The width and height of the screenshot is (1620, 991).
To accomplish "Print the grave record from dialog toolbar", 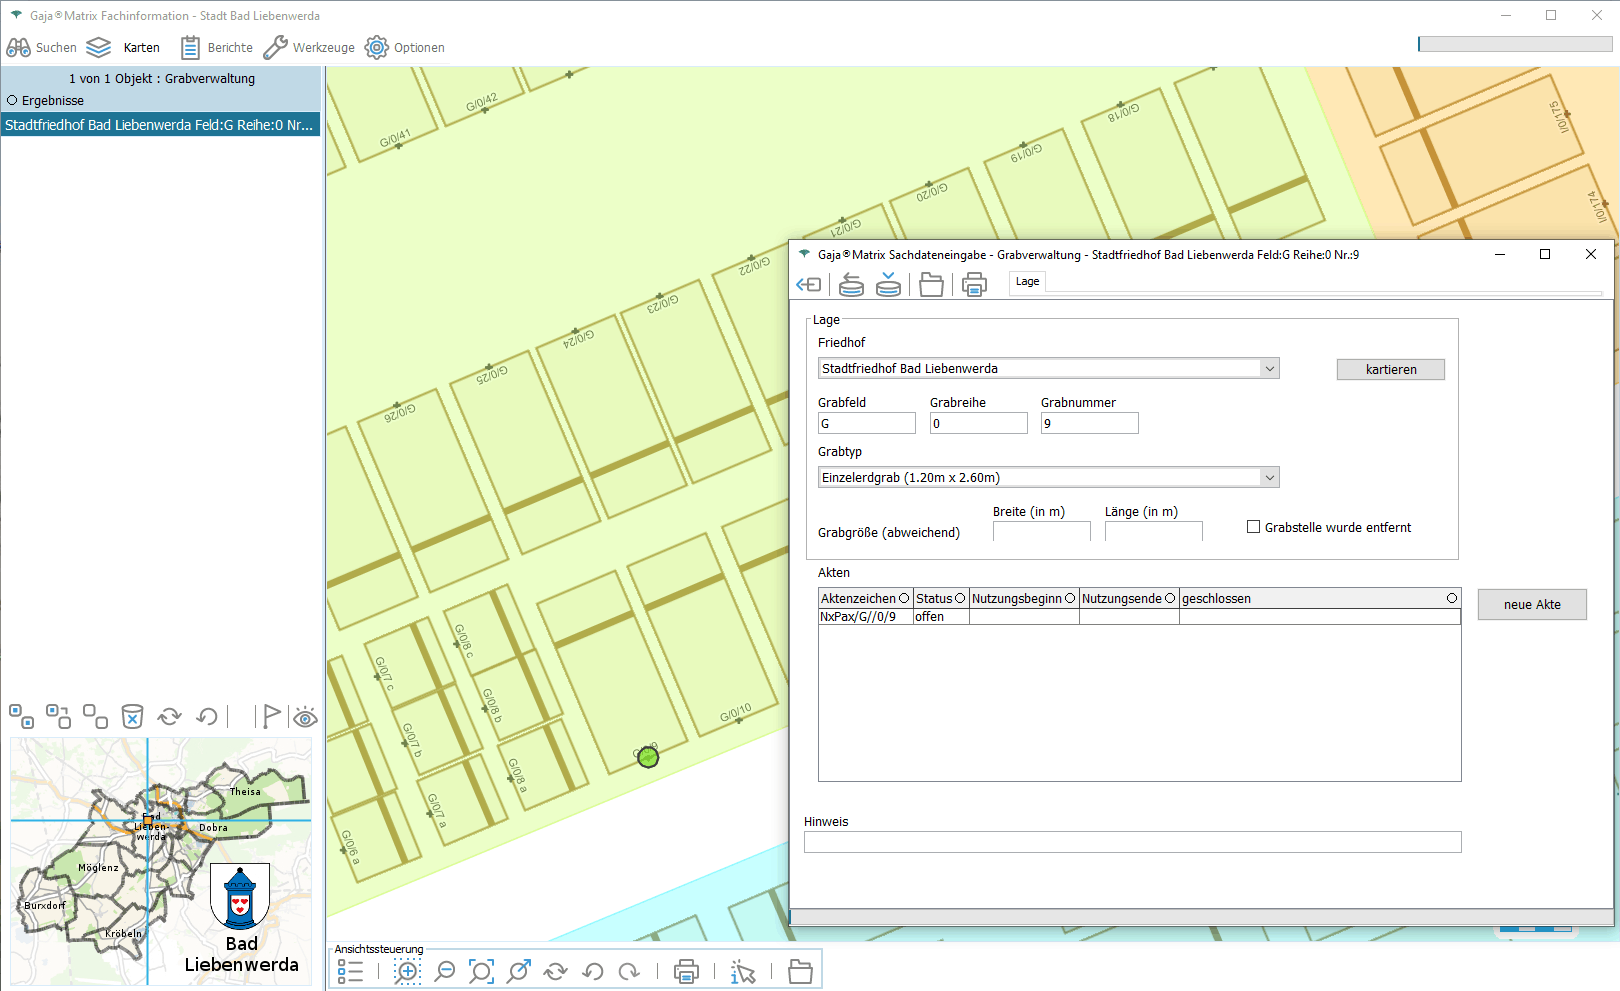I will pyautogui.click(x=974, y=285).
